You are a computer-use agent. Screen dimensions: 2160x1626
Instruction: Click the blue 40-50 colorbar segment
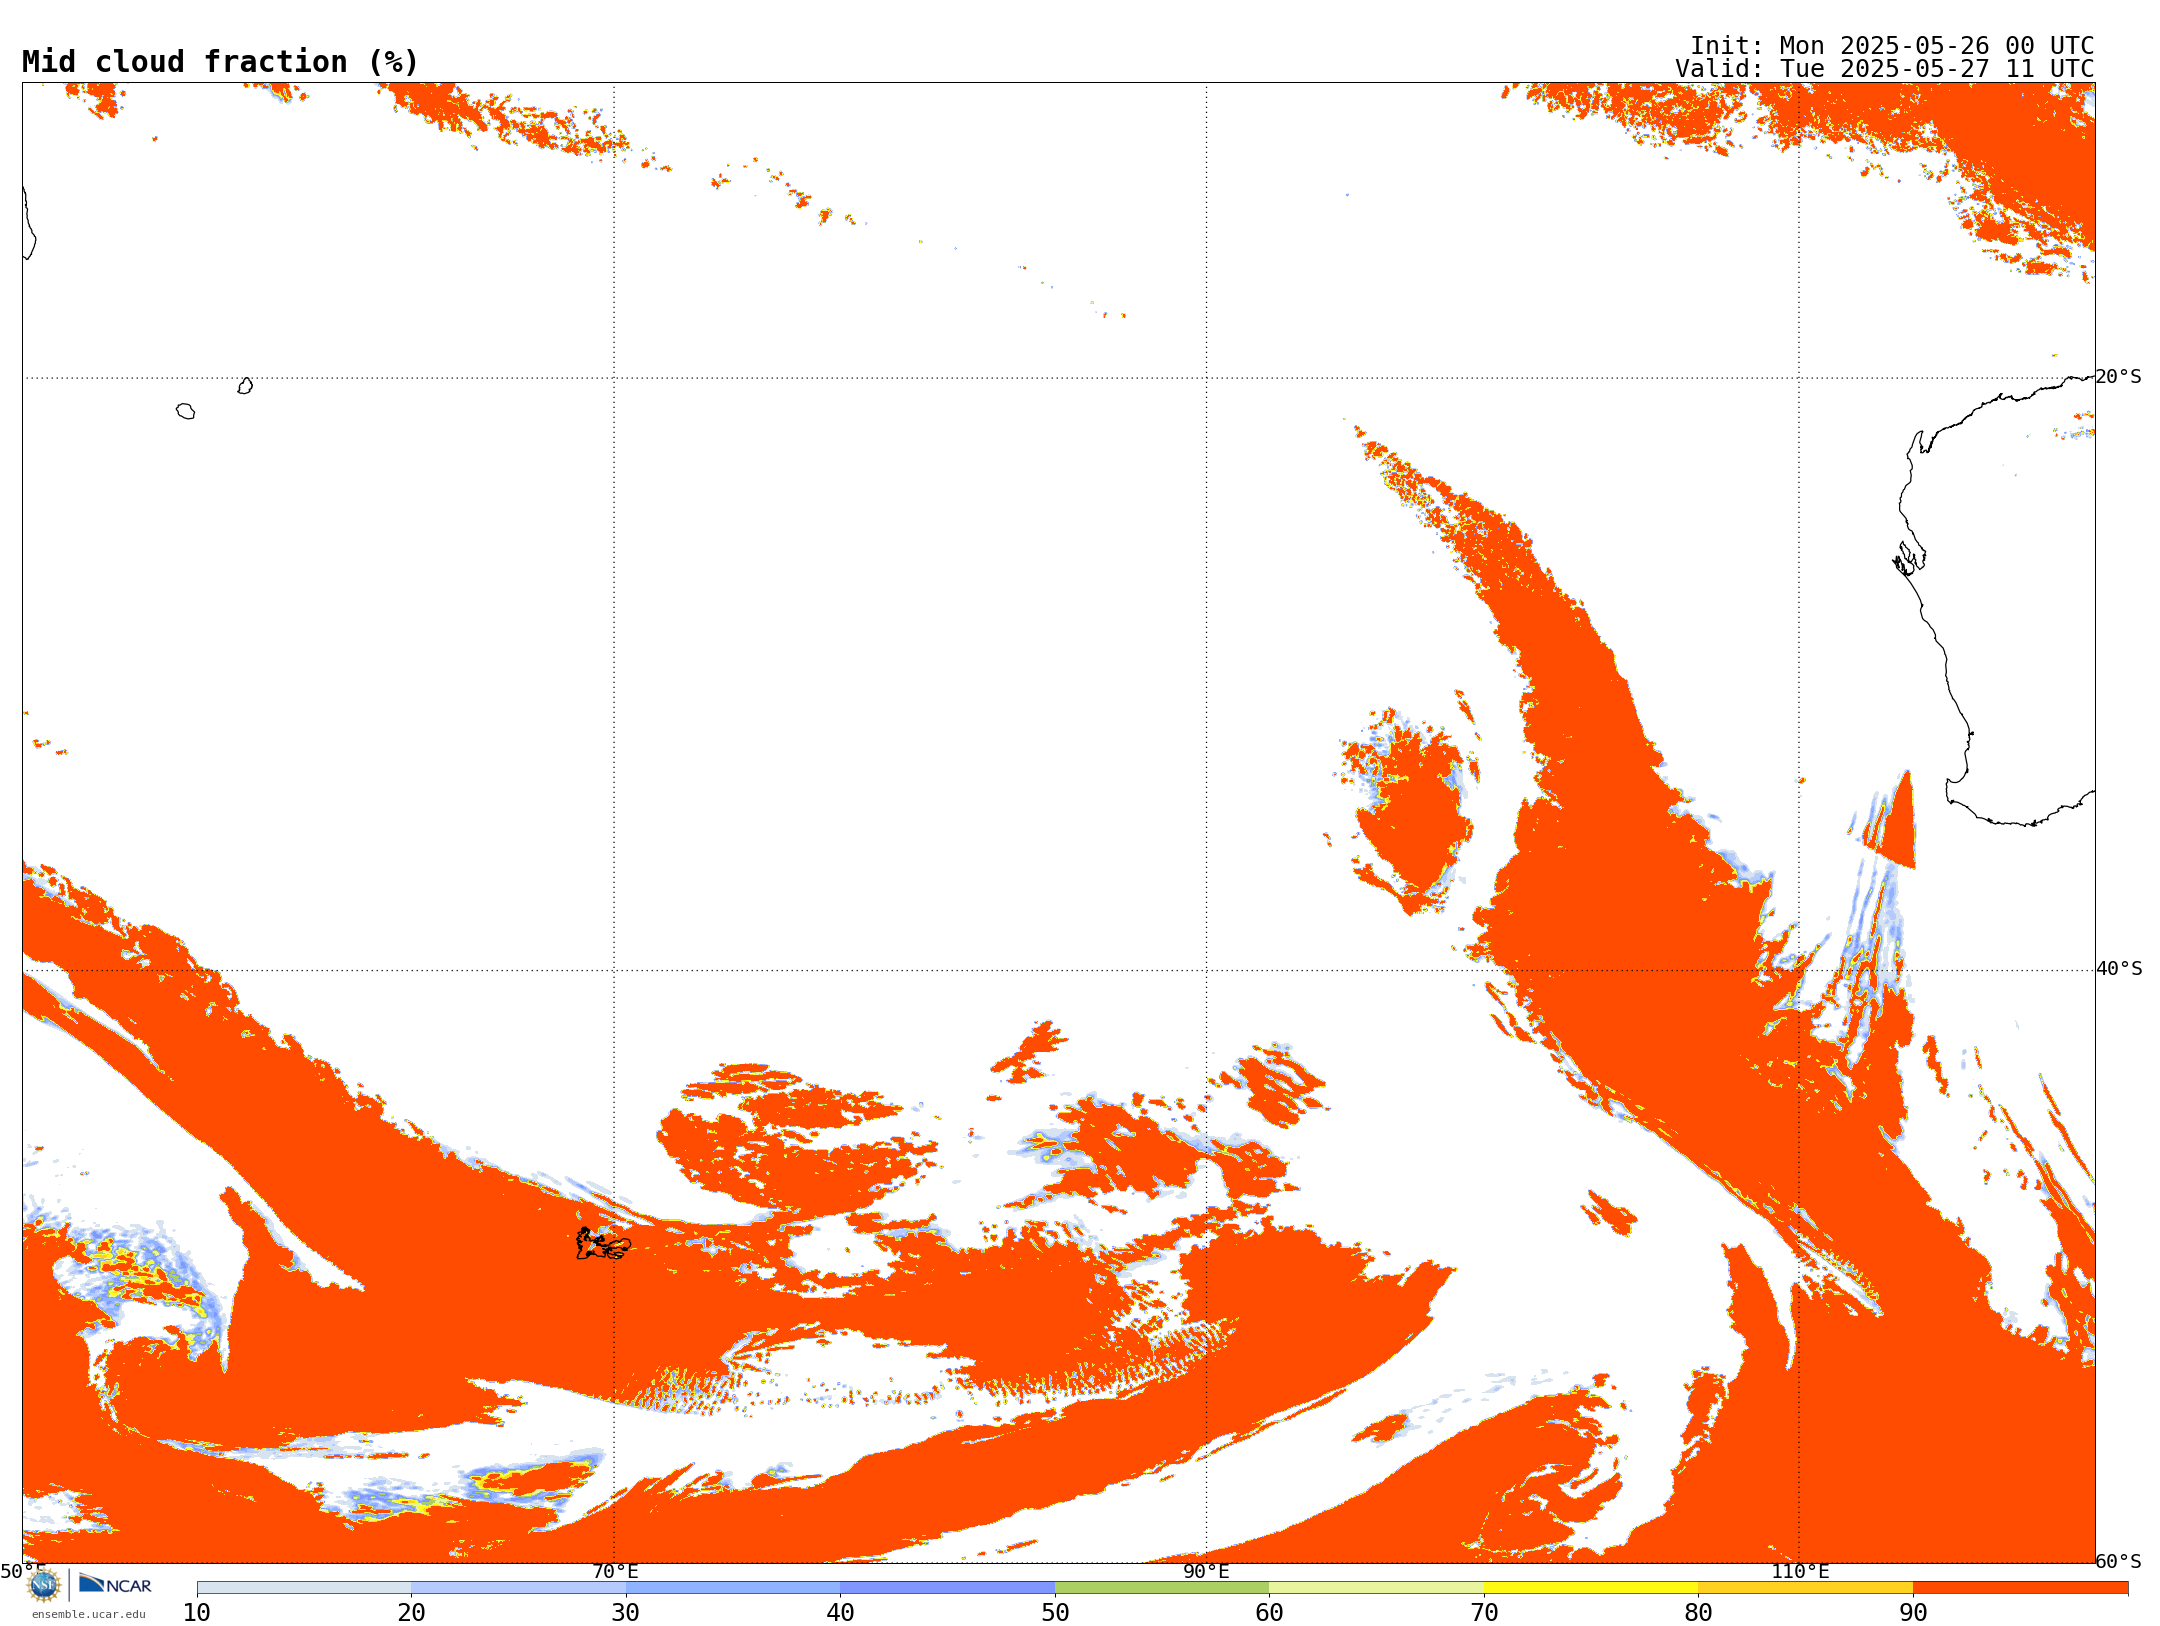tap(948, 1588)
